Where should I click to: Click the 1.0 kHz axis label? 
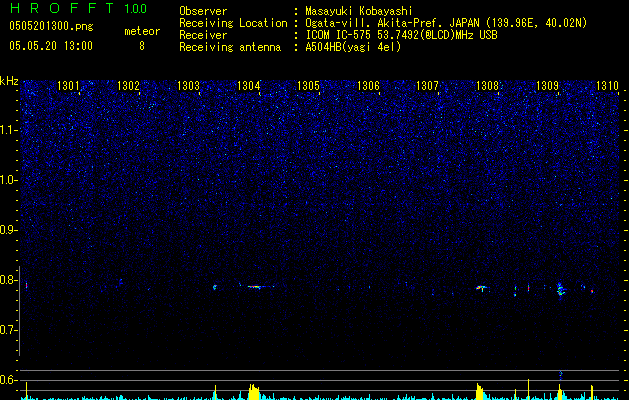coord(9,180)
